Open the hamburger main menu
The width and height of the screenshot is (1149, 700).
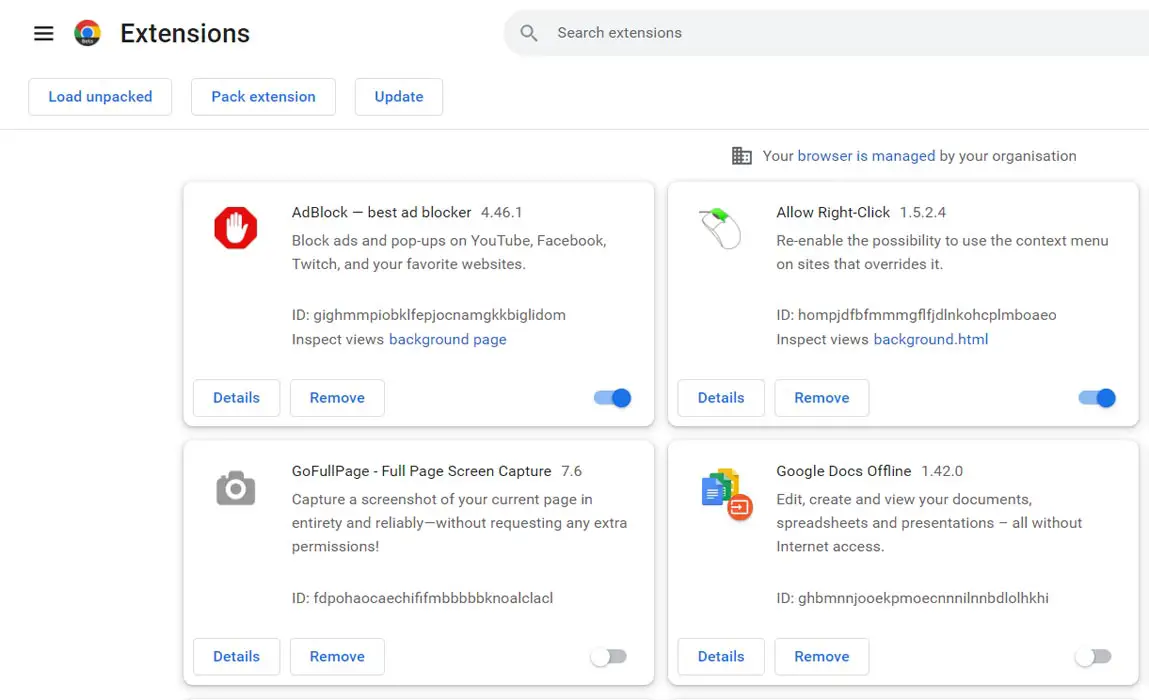[x=44, y=33]
